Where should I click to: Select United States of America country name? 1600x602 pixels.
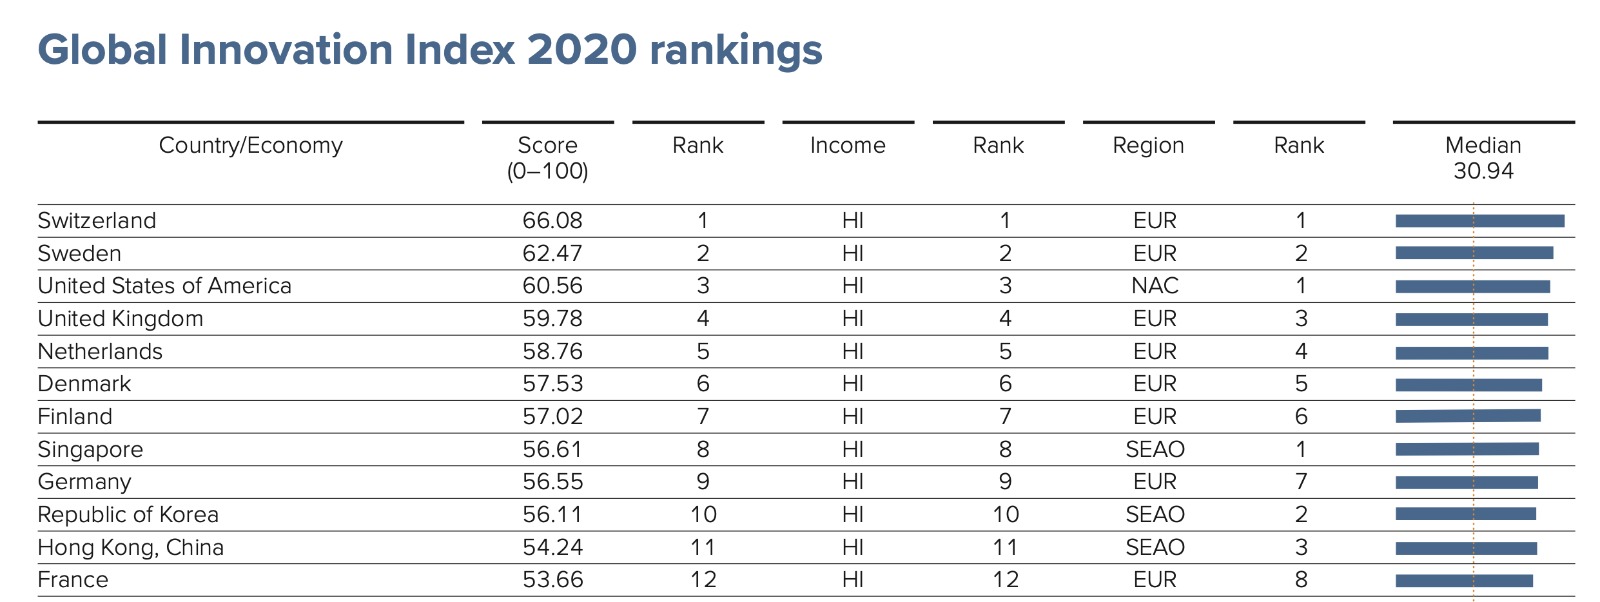(x=164, y=286)
